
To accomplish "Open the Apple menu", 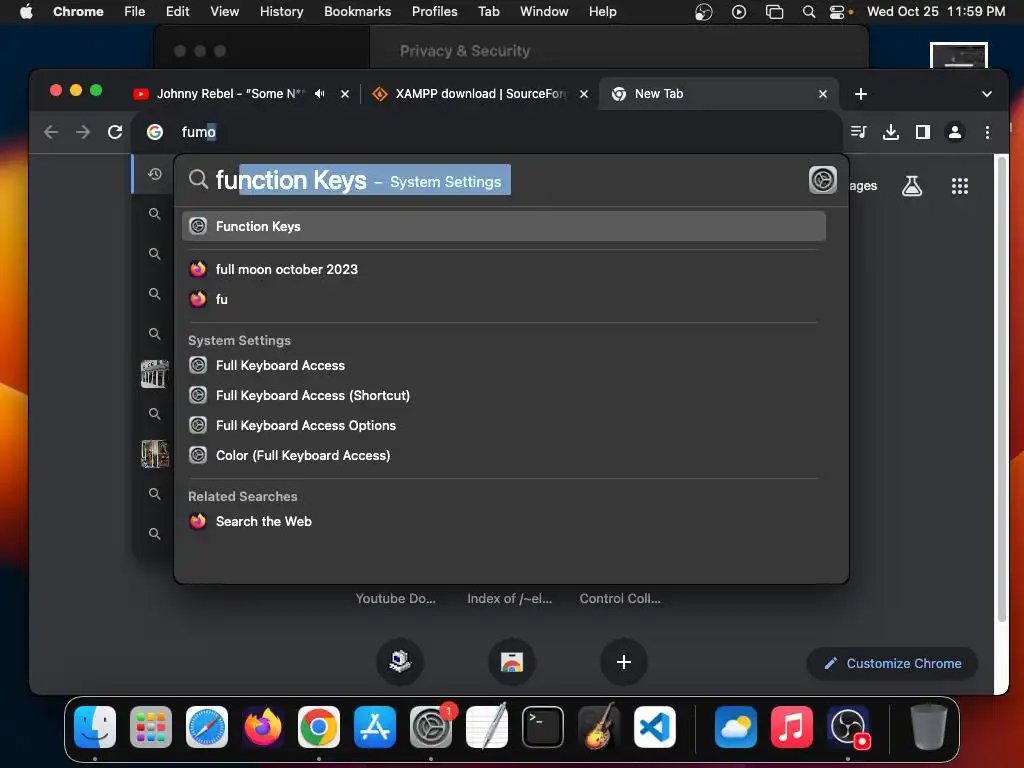I will pyautogui.click(x=26, y=12).
